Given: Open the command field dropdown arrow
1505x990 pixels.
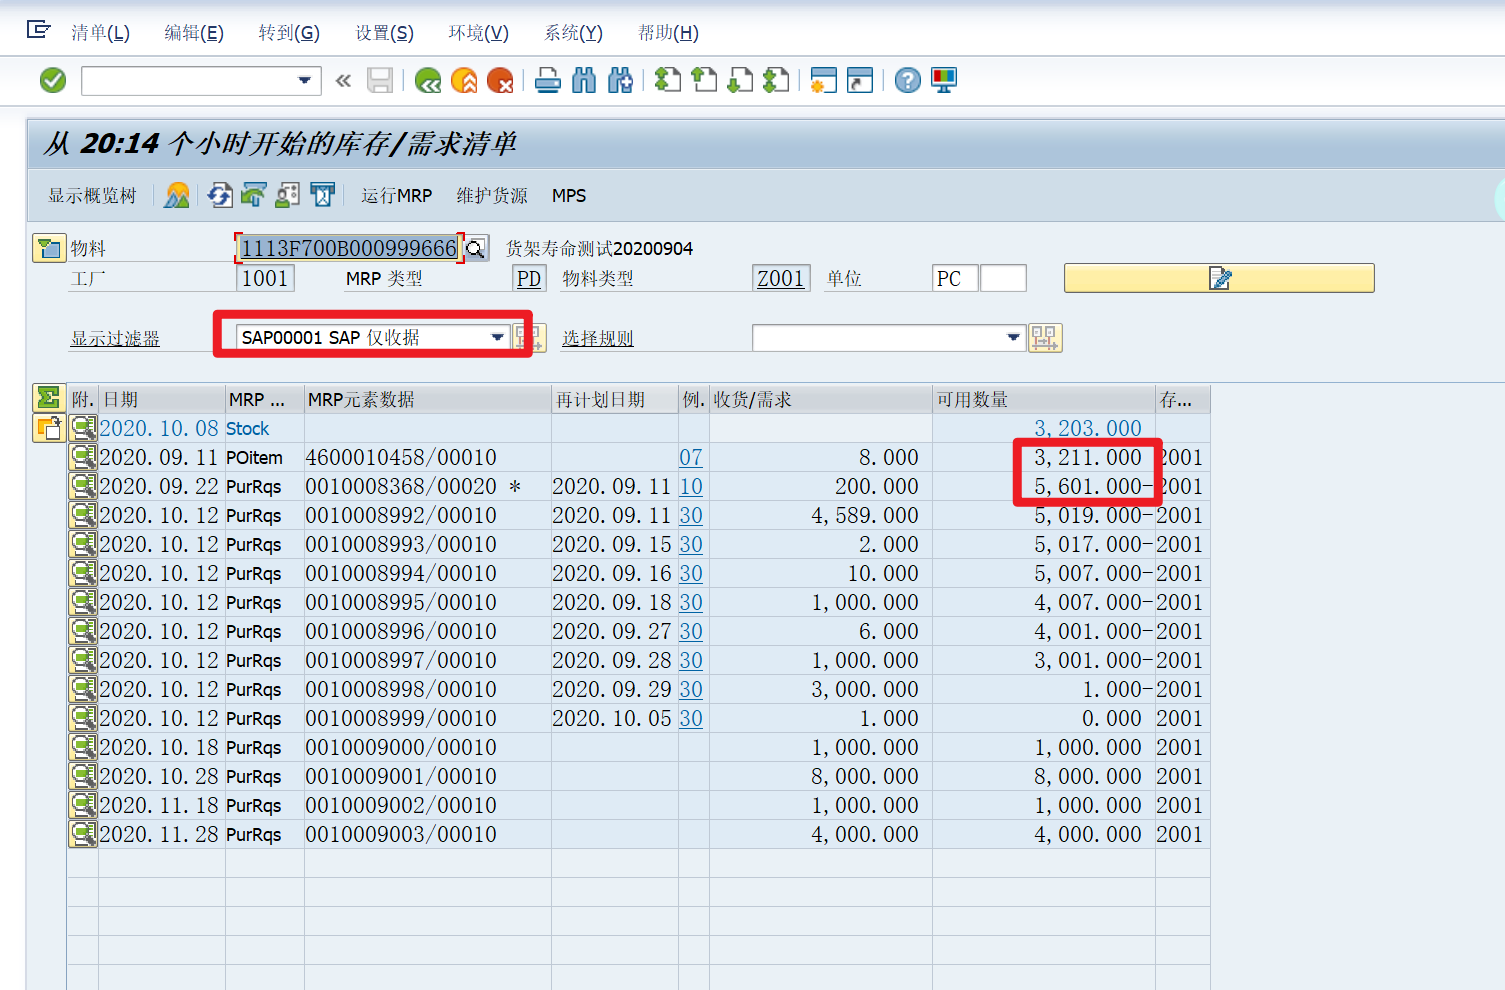Looking at the screenshot, I should click(x=303, y=80).
